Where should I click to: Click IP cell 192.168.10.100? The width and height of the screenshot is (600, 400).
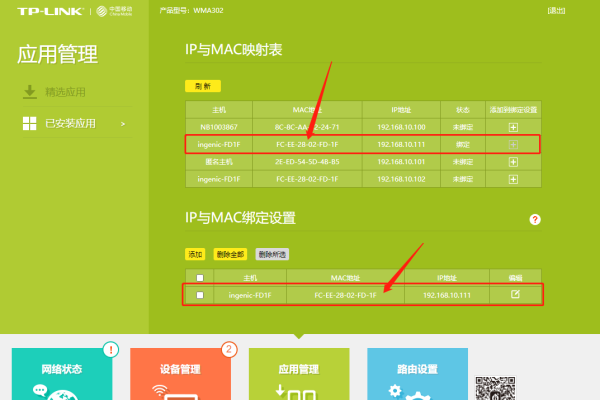pyautogui.click(x=401, y=127)
